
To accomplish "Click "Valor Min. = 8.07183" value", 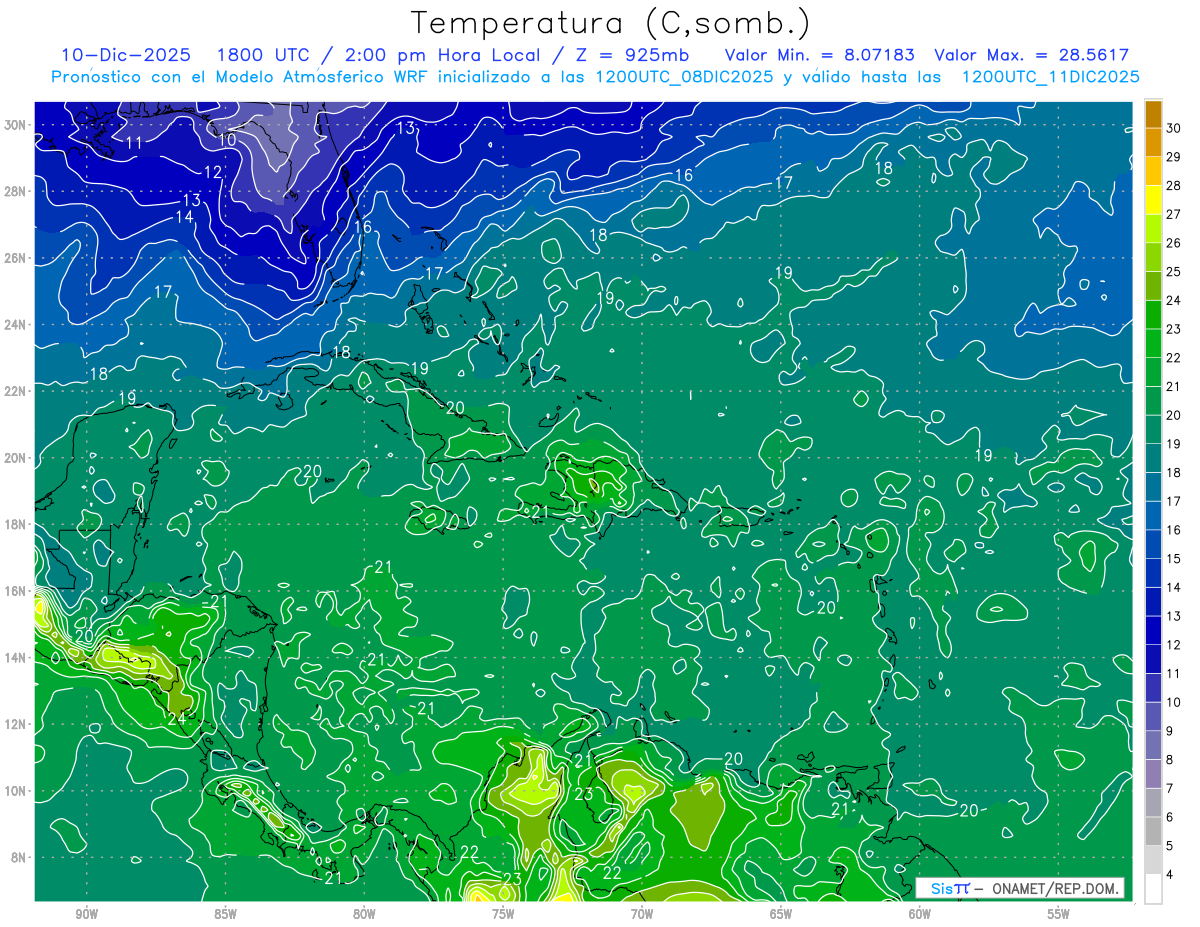I will tap(819, 55).
